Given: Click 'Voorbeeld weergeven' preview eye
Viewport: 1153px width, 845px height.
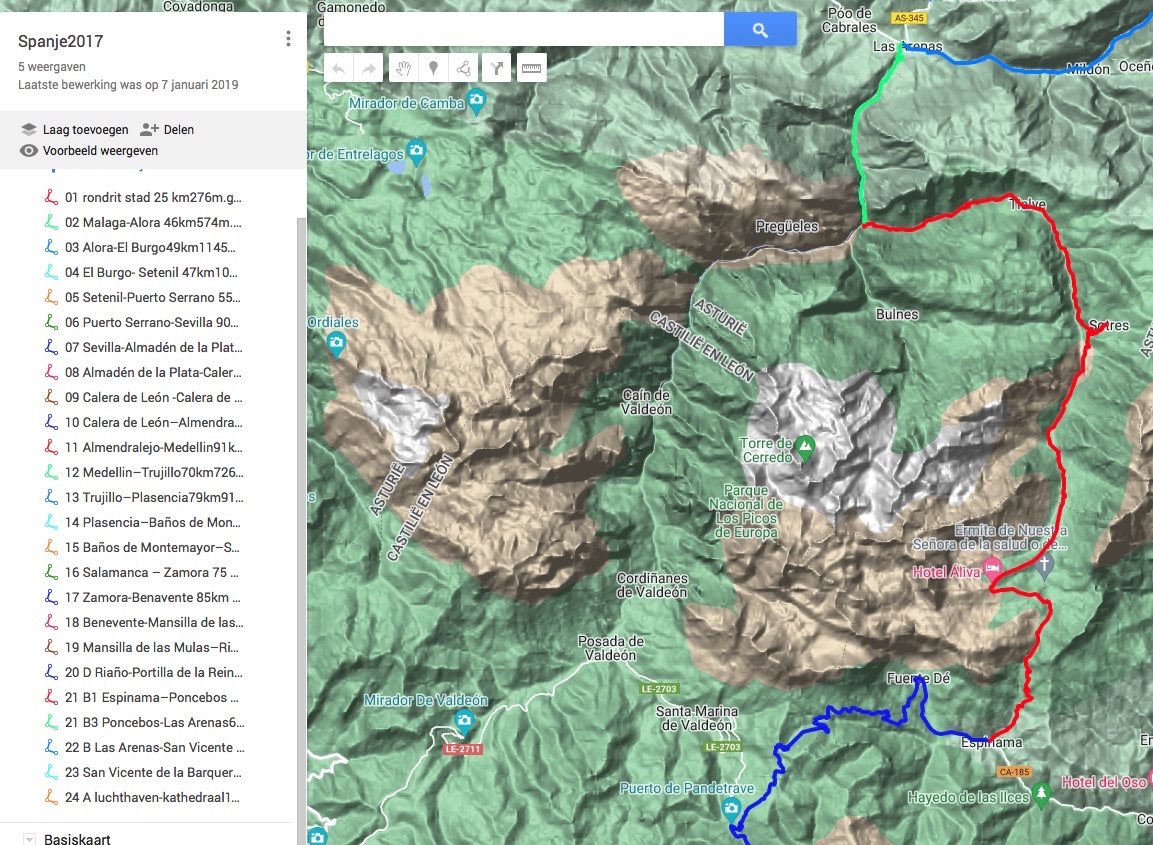Looking at the screenshot, I should tap(89, 151).
